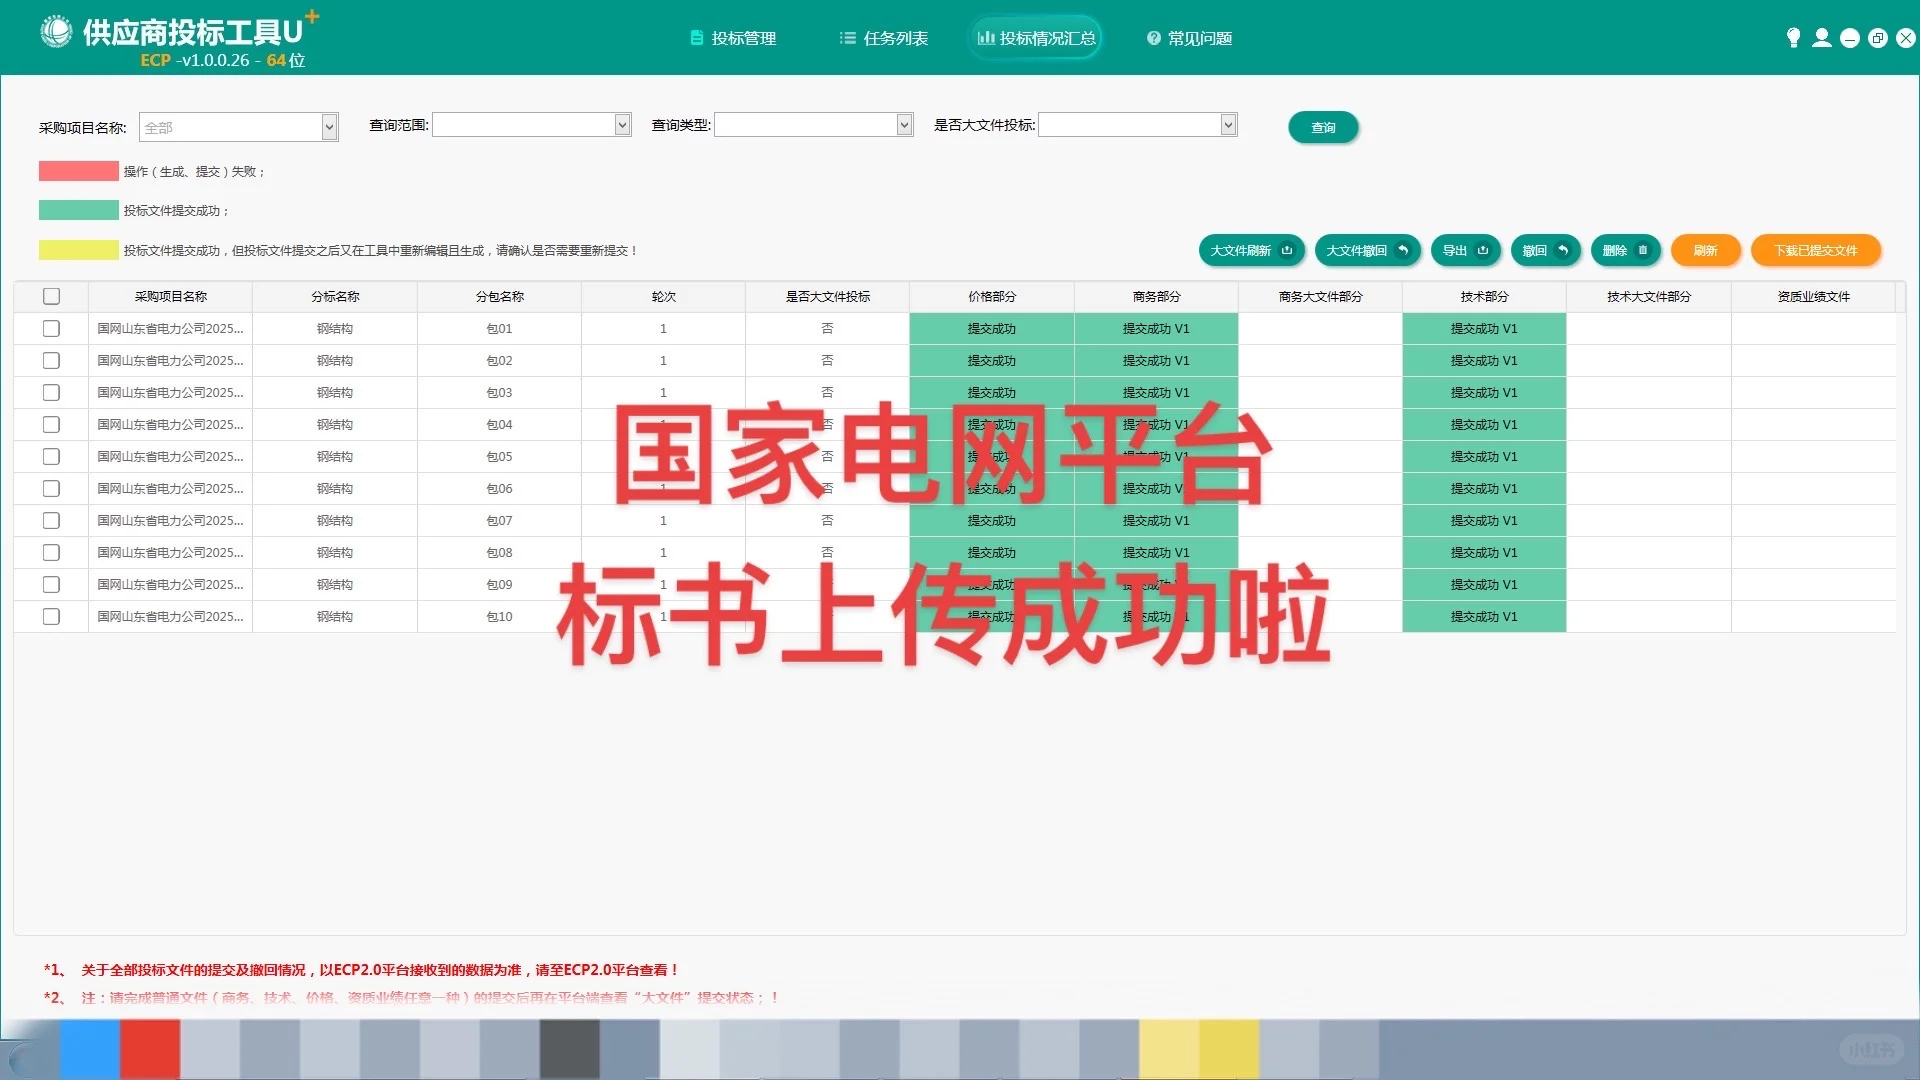Click the 查询 search button
Viewport: 1920px width, 1080px height.
coord(1323,127)
